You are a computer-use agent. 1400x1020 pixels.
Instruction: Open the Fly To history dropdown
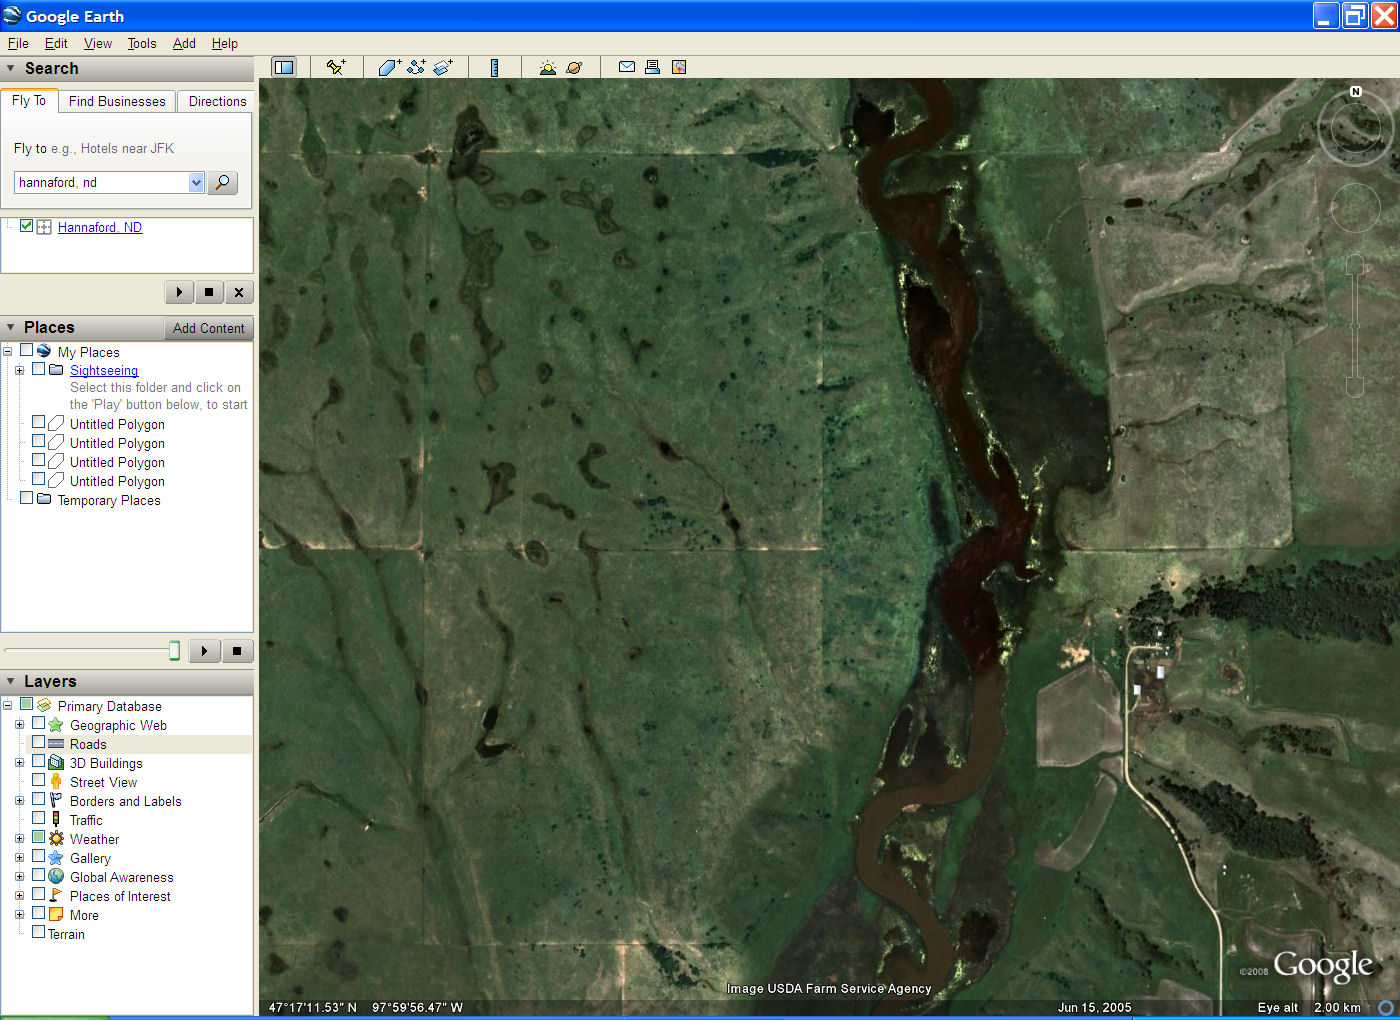click(196, 182)
